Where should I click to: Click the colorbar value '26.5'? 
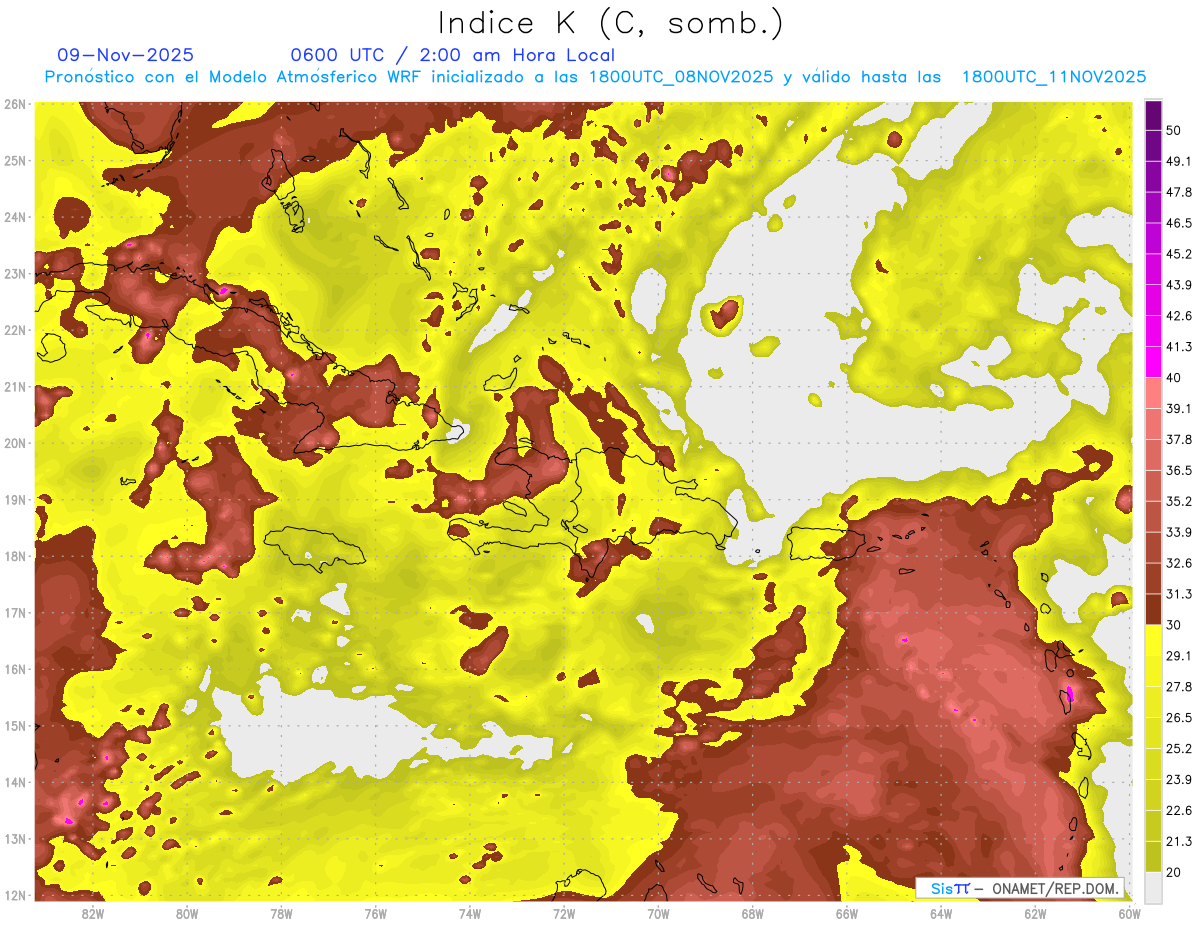[x=1179, y=718]
